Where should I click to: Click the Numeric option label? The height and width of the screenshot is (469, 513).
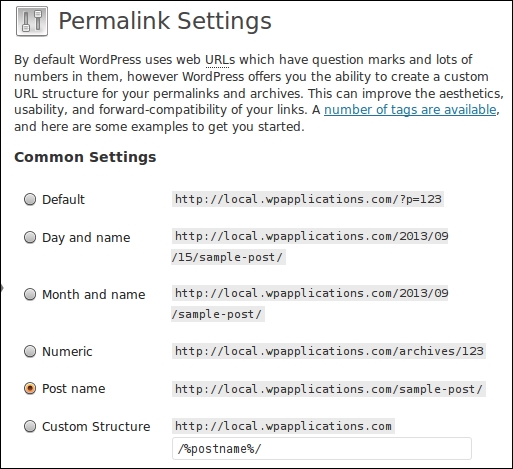[67, 352]
